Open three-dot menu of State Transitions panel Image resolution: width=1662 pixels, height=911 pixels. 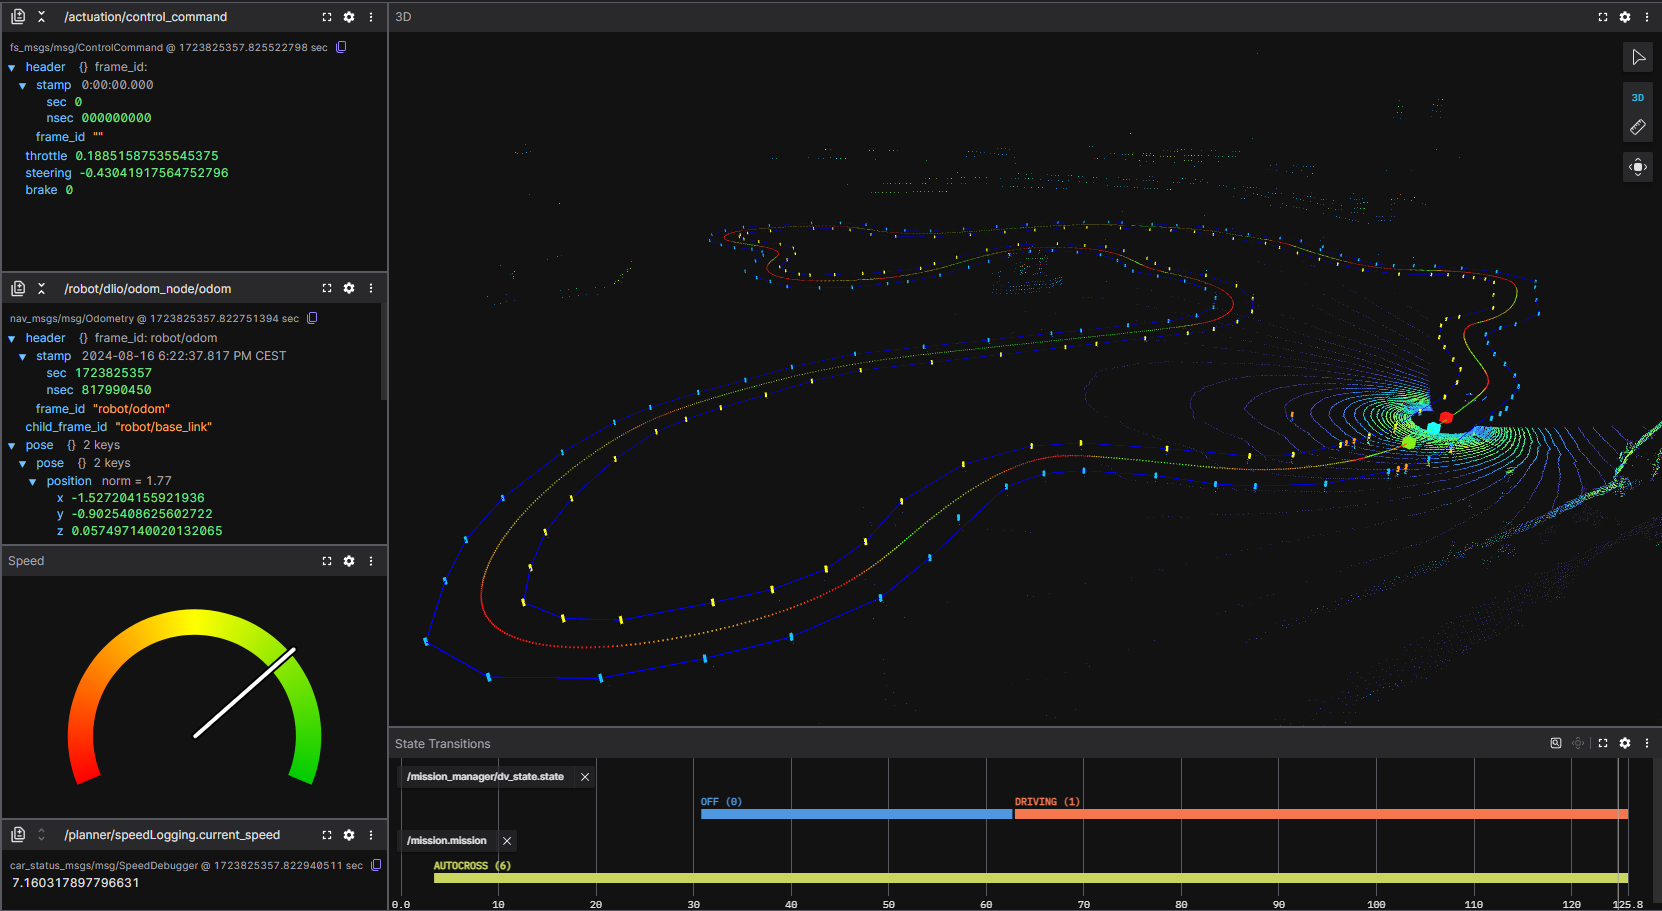(x=1646, y=743)
